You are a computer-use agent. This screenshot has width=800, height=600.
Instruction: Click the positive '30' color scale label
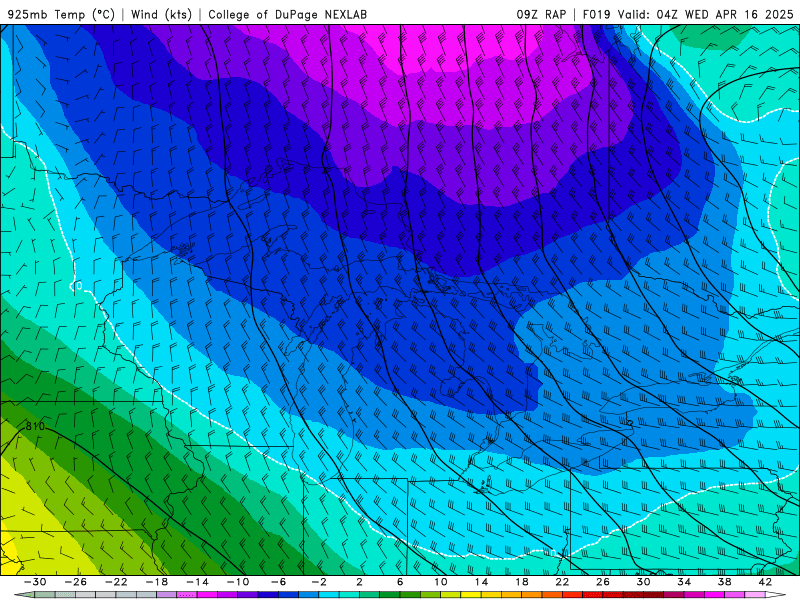pyautogui.click(x=643, y=582)
